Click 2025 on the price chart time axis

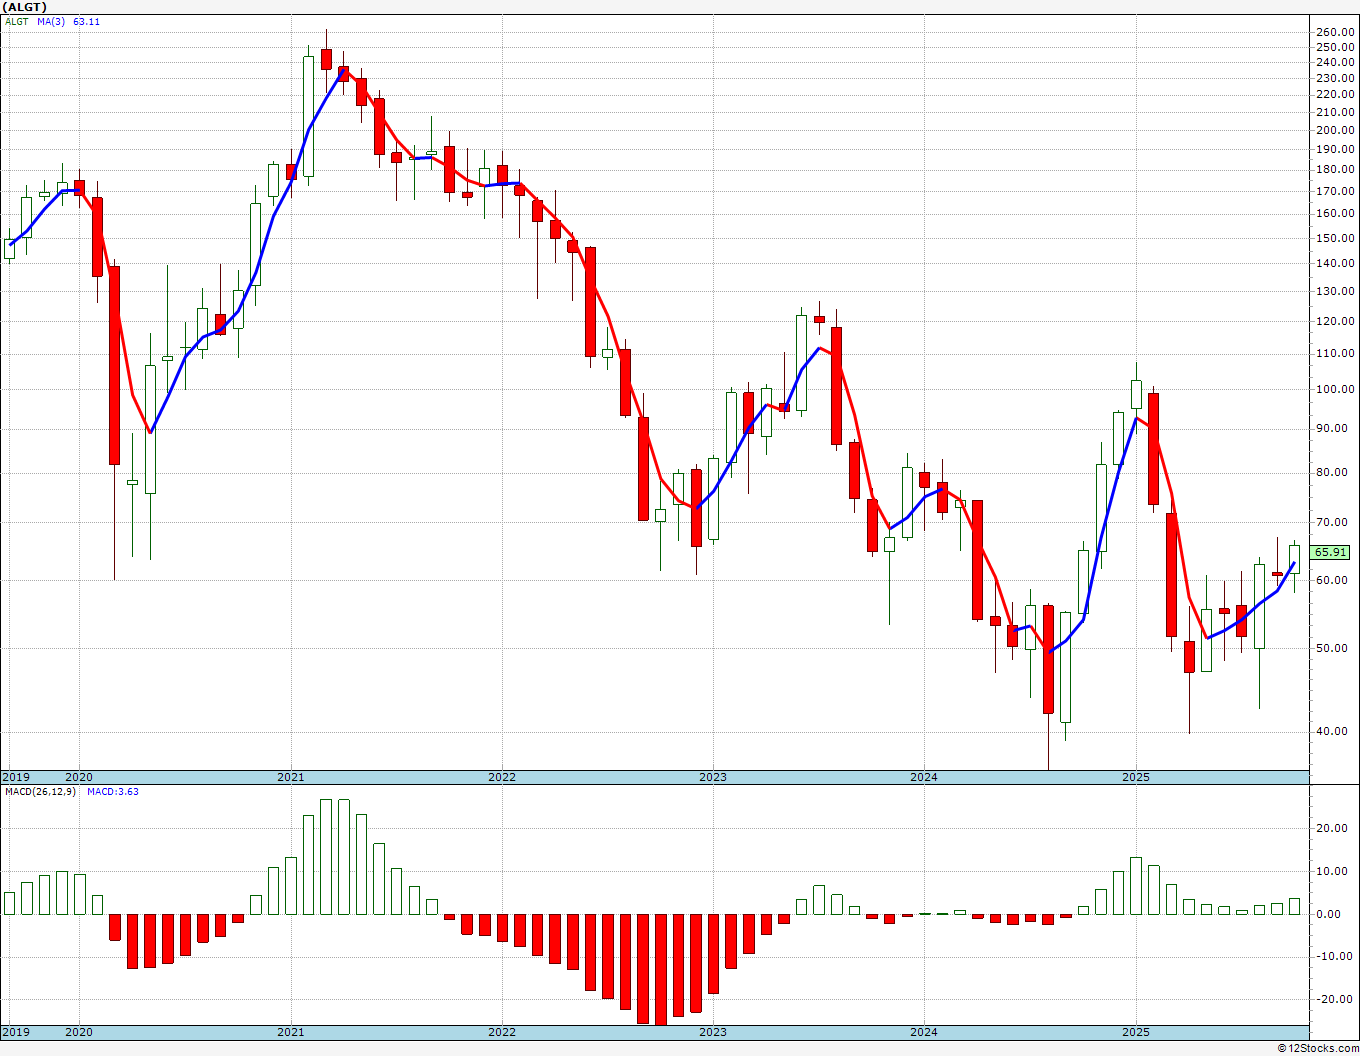point(1135,777)
